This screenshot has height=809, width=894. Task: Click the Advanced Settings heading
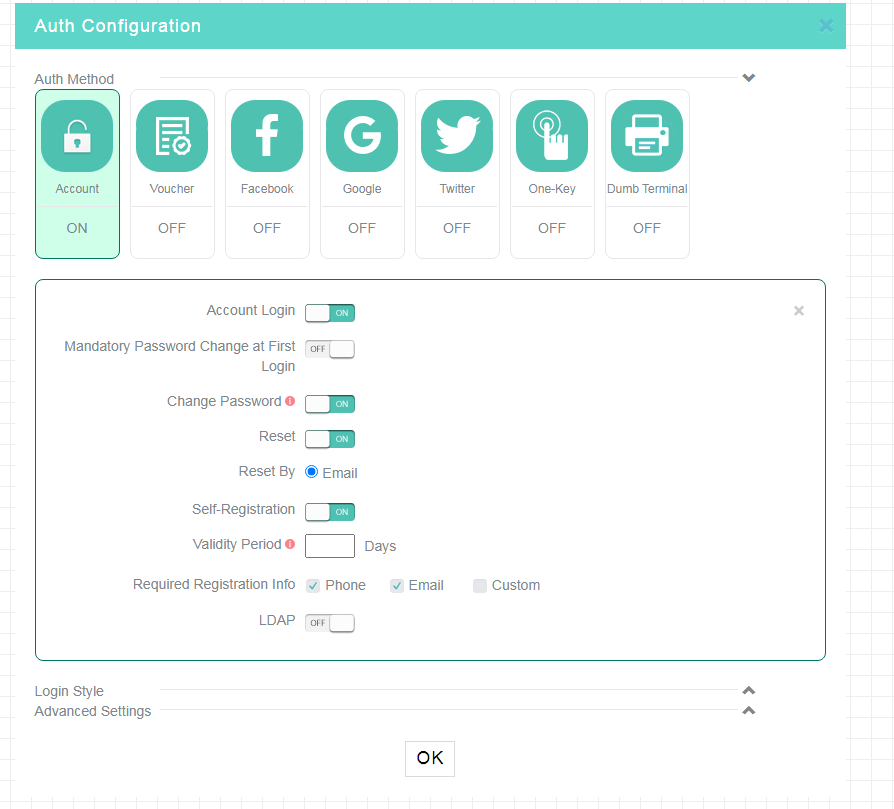(93, 711)
